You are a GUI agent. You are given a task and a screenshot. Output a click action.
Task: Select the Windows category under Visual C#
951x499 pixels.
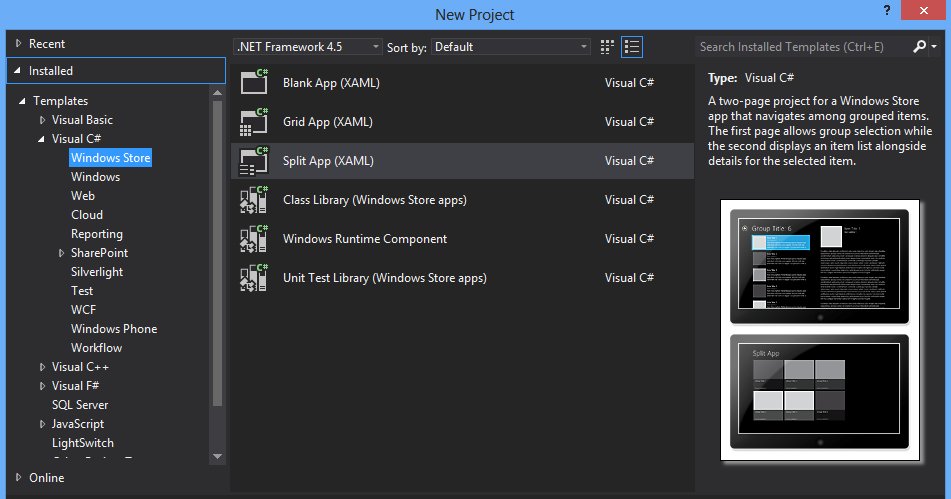[x=95, y=176]
